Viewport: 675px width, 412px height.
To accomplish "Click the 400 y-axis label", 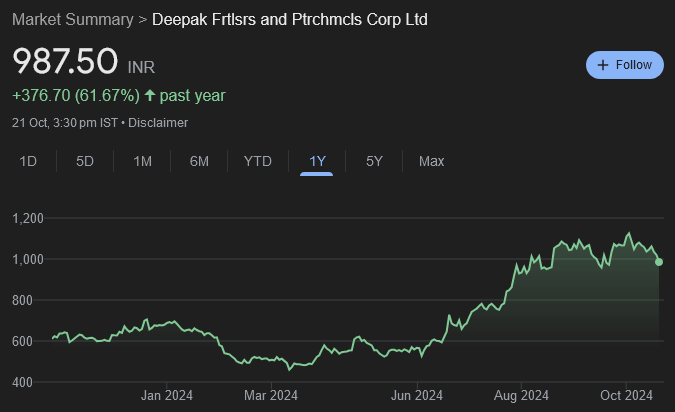I will click(22, 382).
